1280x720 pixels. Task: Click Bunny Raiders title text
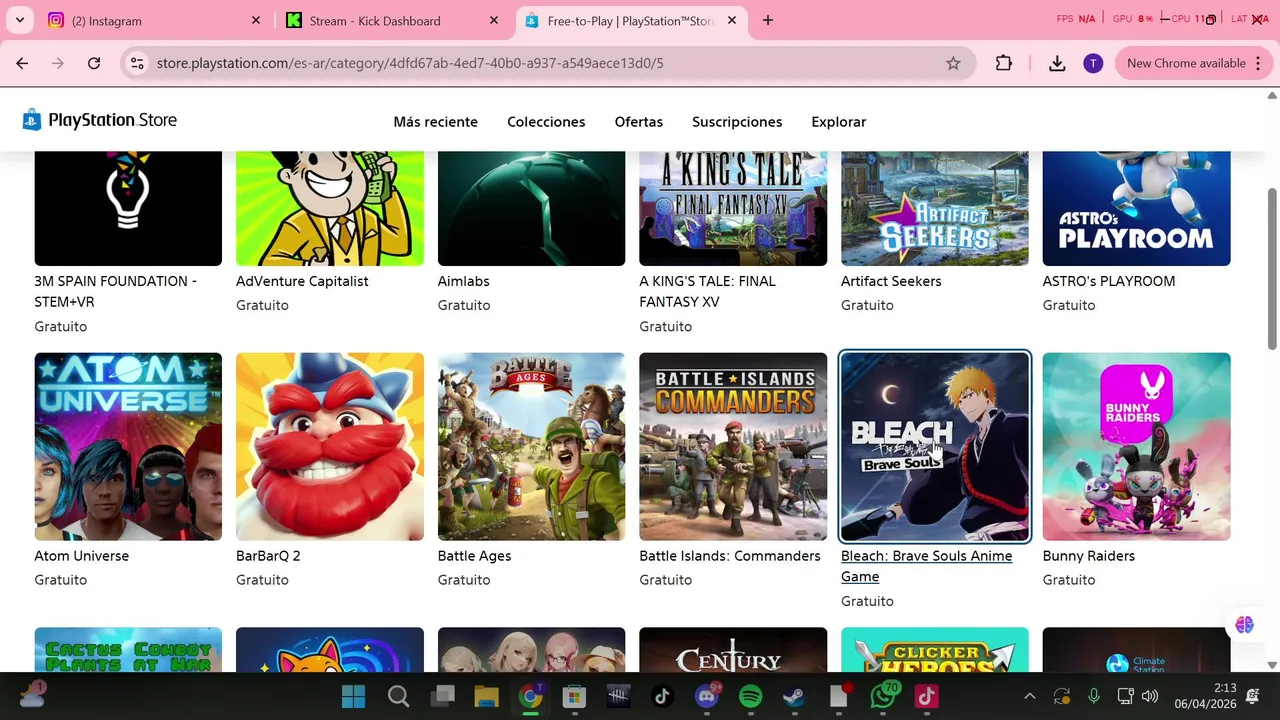point(1089,556)
